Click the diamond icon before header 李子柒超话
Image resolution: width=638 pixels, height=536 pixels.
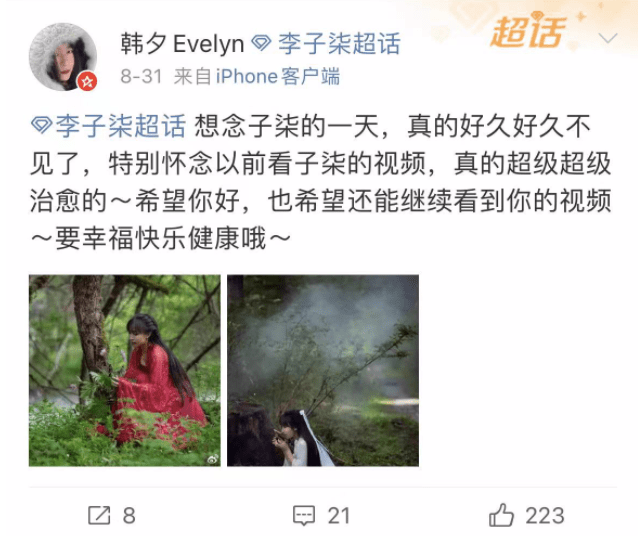point(261,44)
